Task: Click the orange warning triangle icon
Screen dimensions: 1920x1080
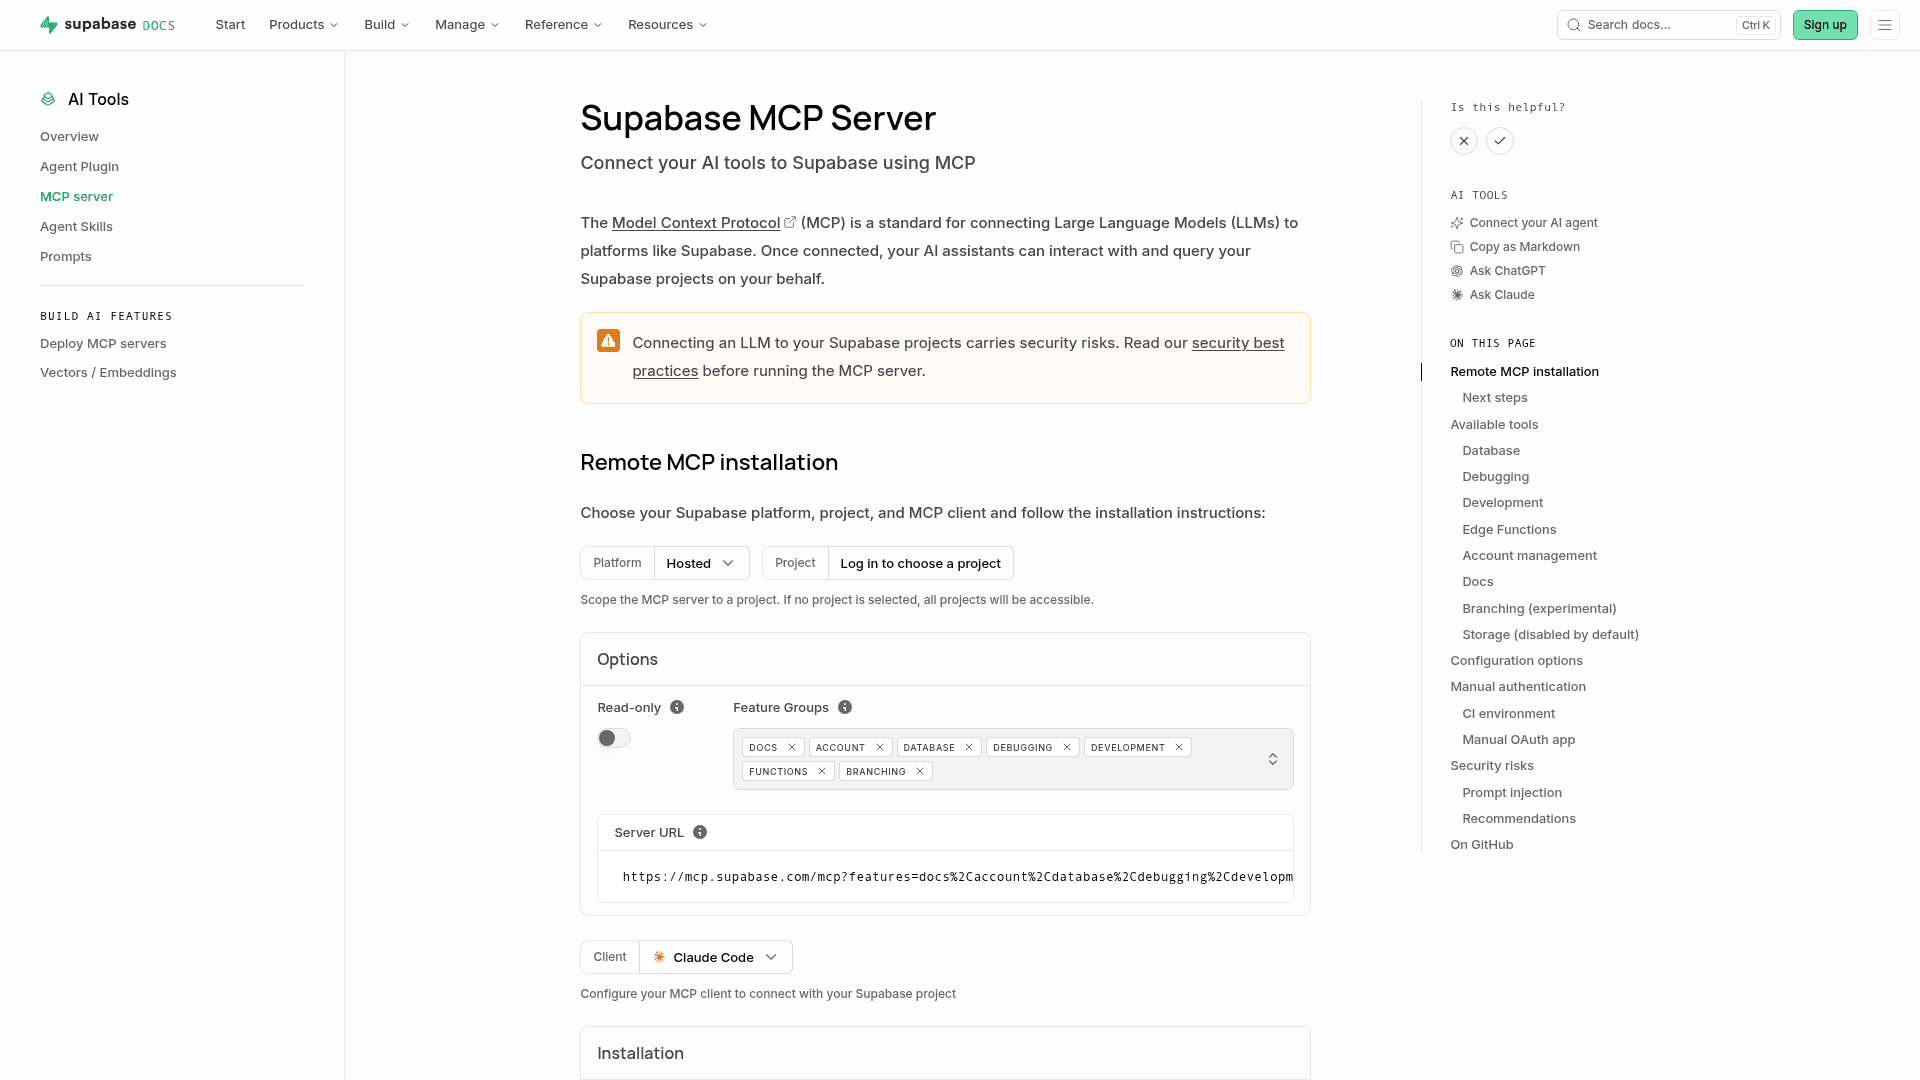Action: tap(608, 341)
